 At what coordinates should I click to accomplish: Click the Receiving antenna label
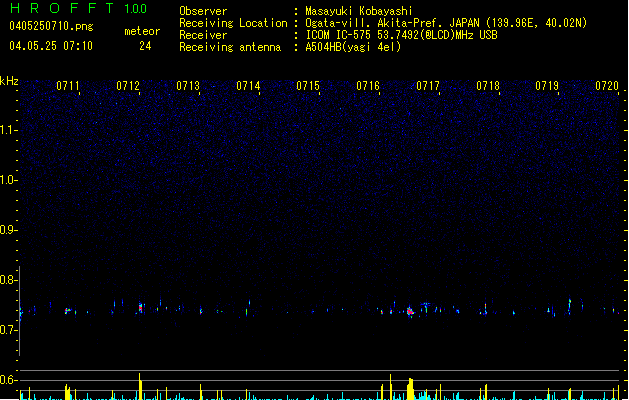[230, 47]
